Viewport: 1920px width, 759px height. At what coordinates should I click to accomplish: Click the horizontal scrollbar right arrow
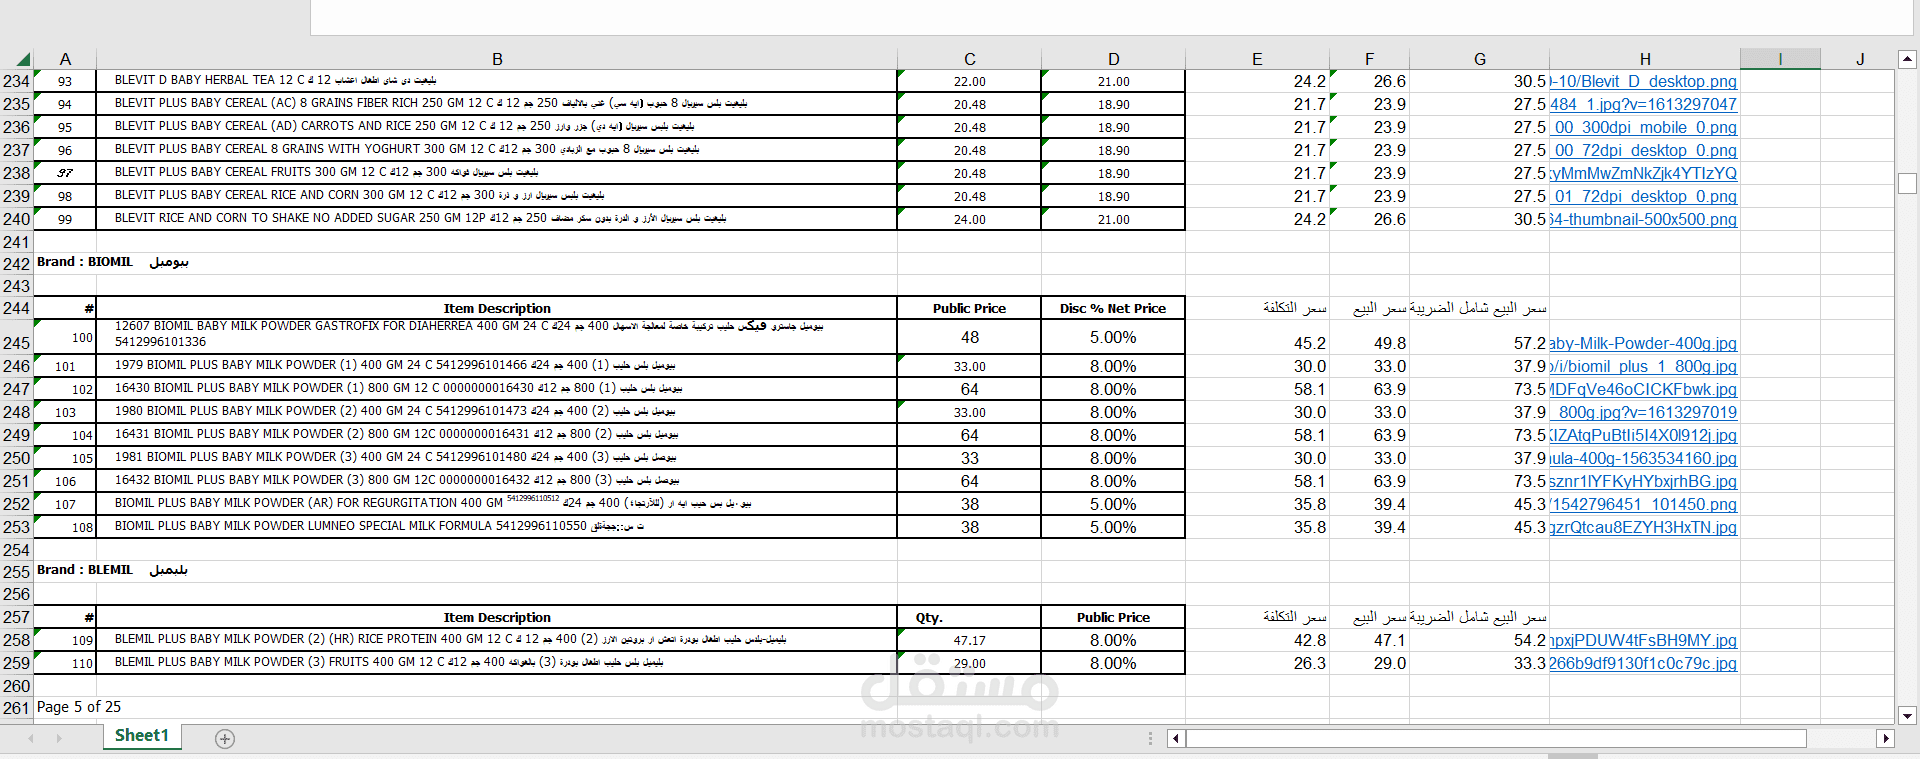tap(1886, 739)
